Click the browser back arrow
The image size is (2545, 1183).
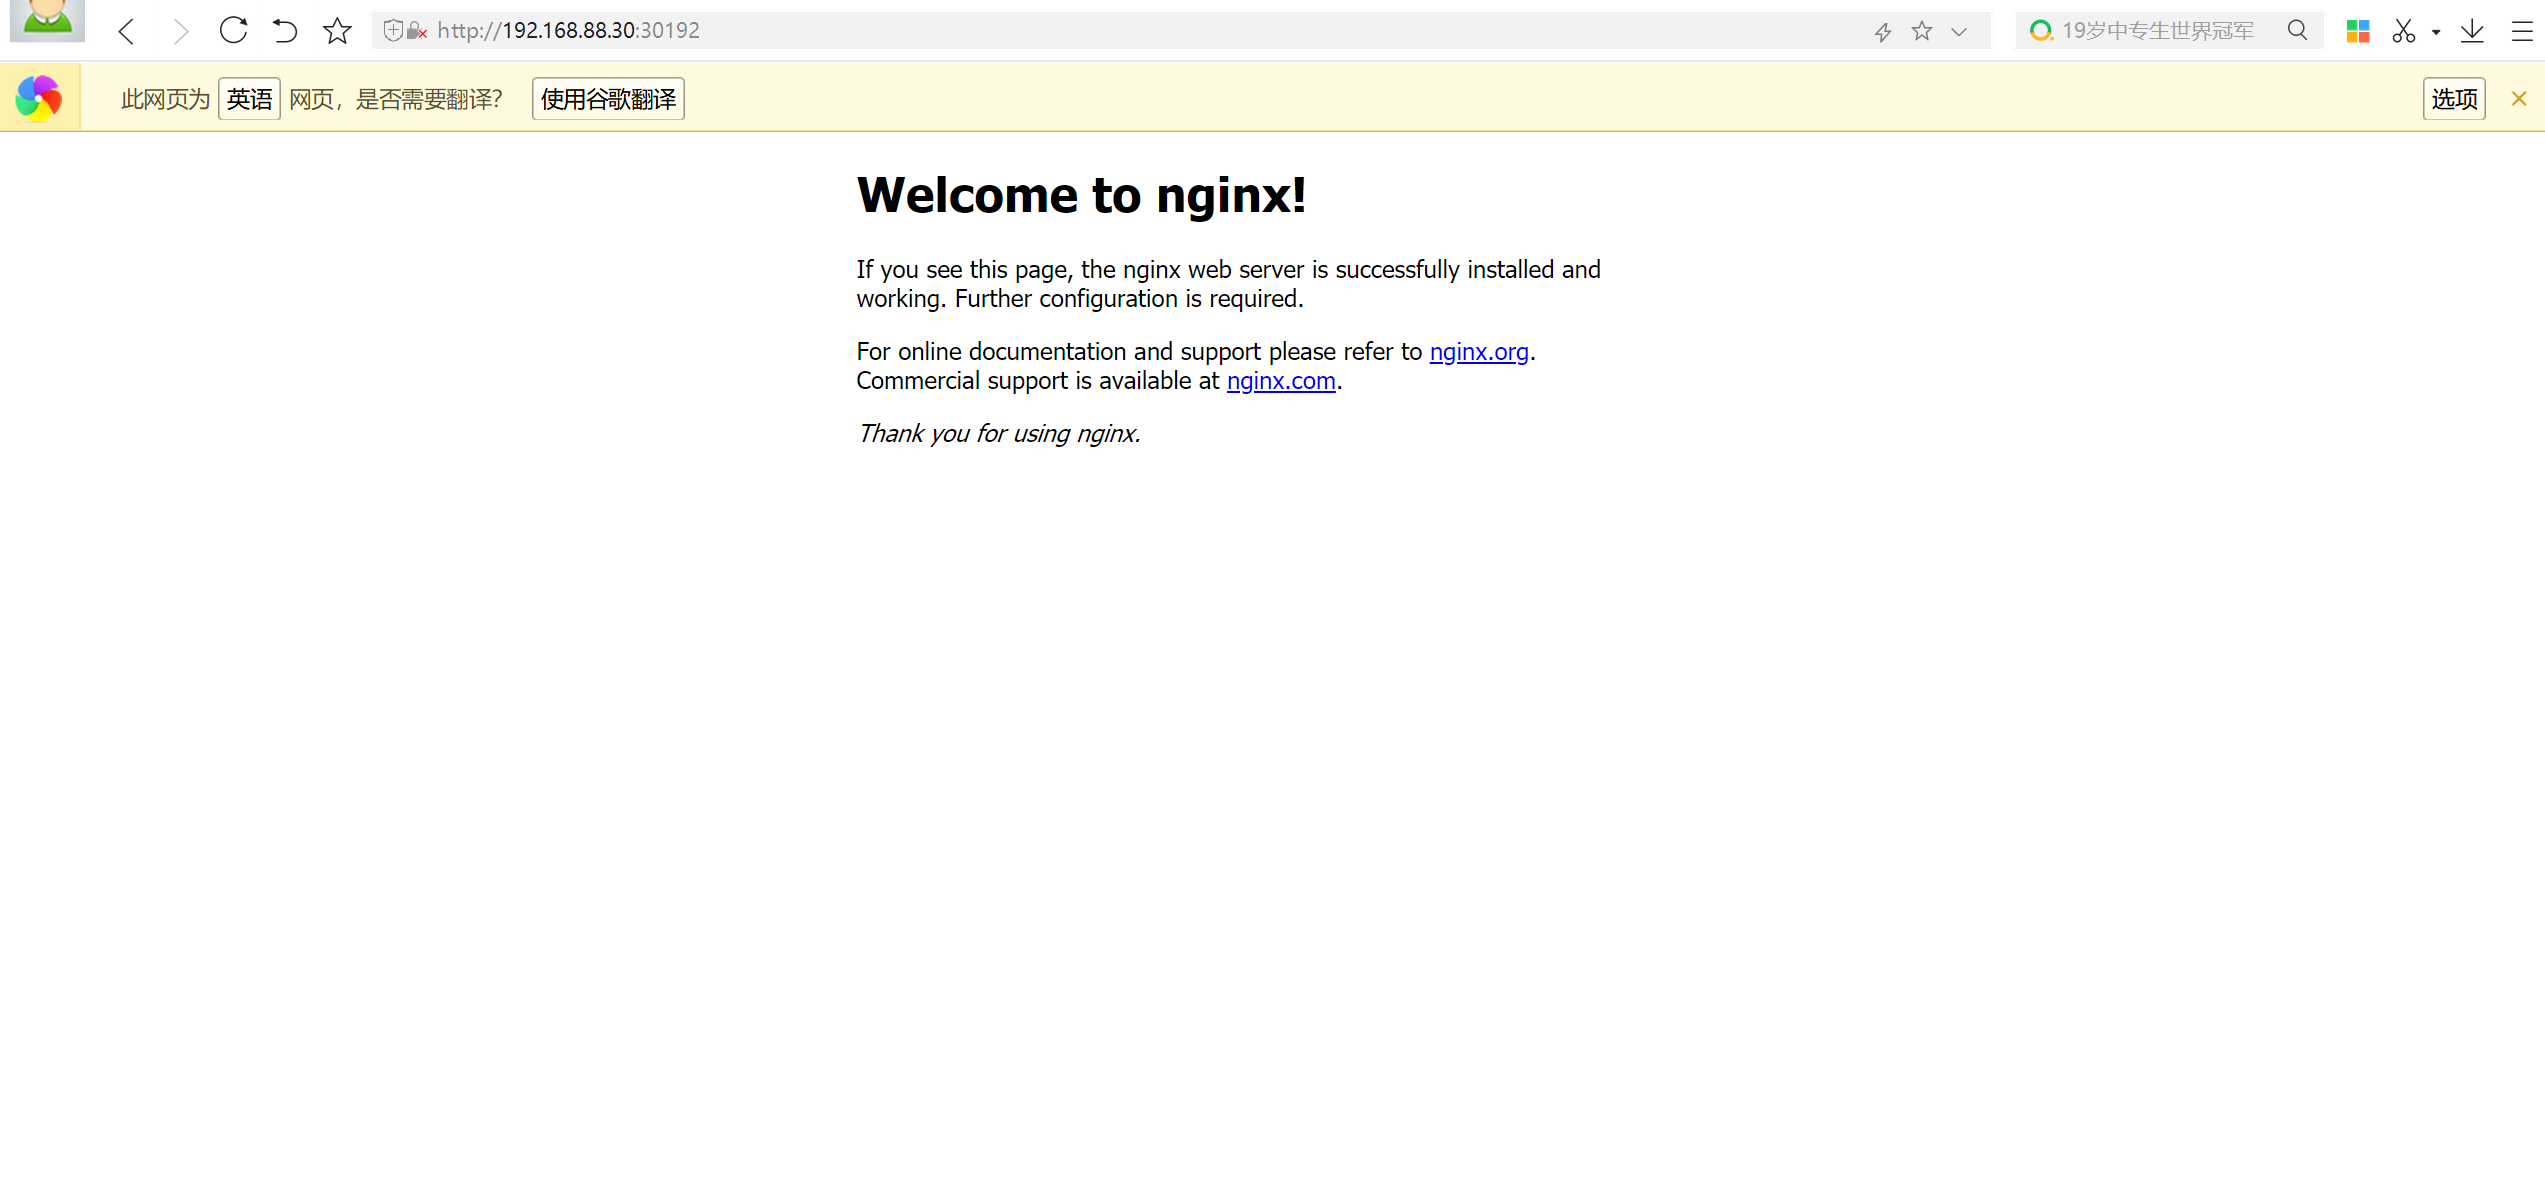tap(126, 31)
